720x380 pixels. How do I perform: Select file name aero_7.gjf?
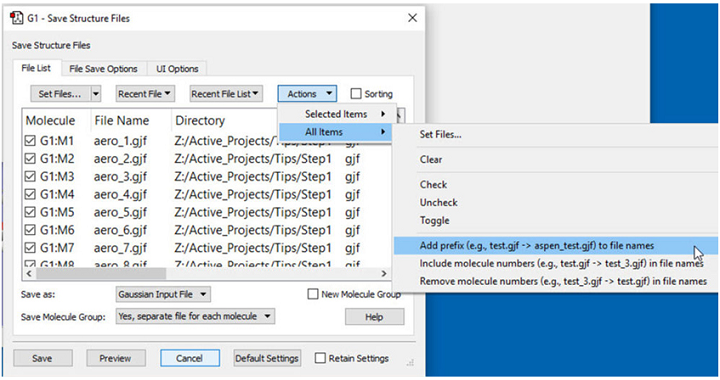point(120,248)
